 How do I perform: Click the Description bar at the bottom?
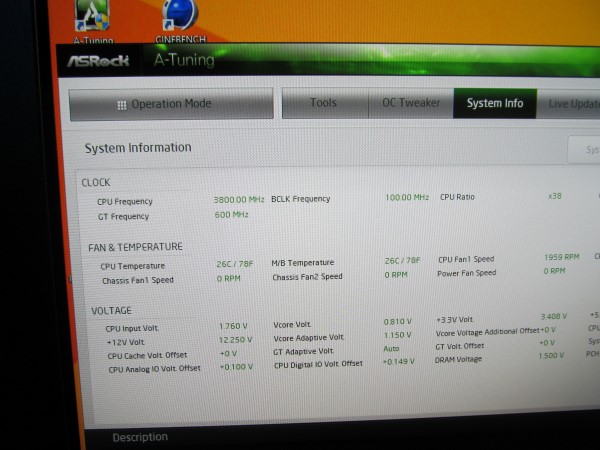[x=140, y=437]
